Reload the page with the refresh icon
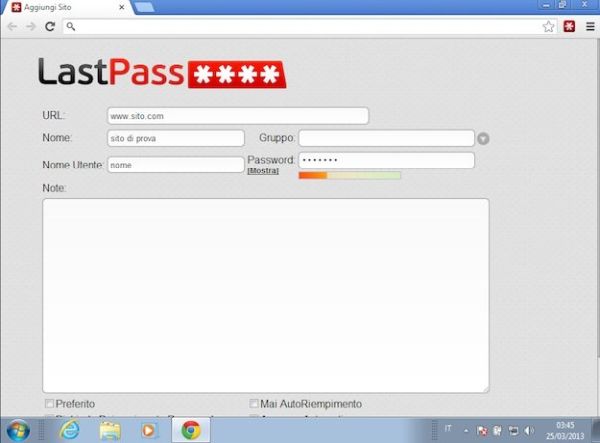 click(x=50, y=26)
